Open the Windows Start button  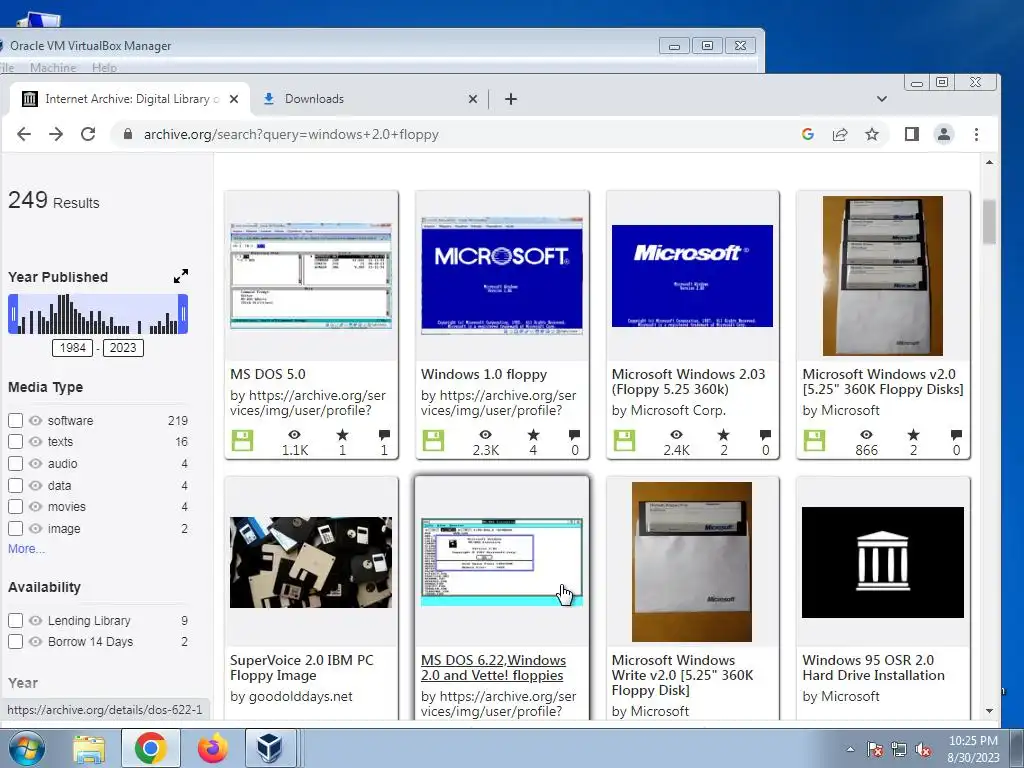[26, 748]
